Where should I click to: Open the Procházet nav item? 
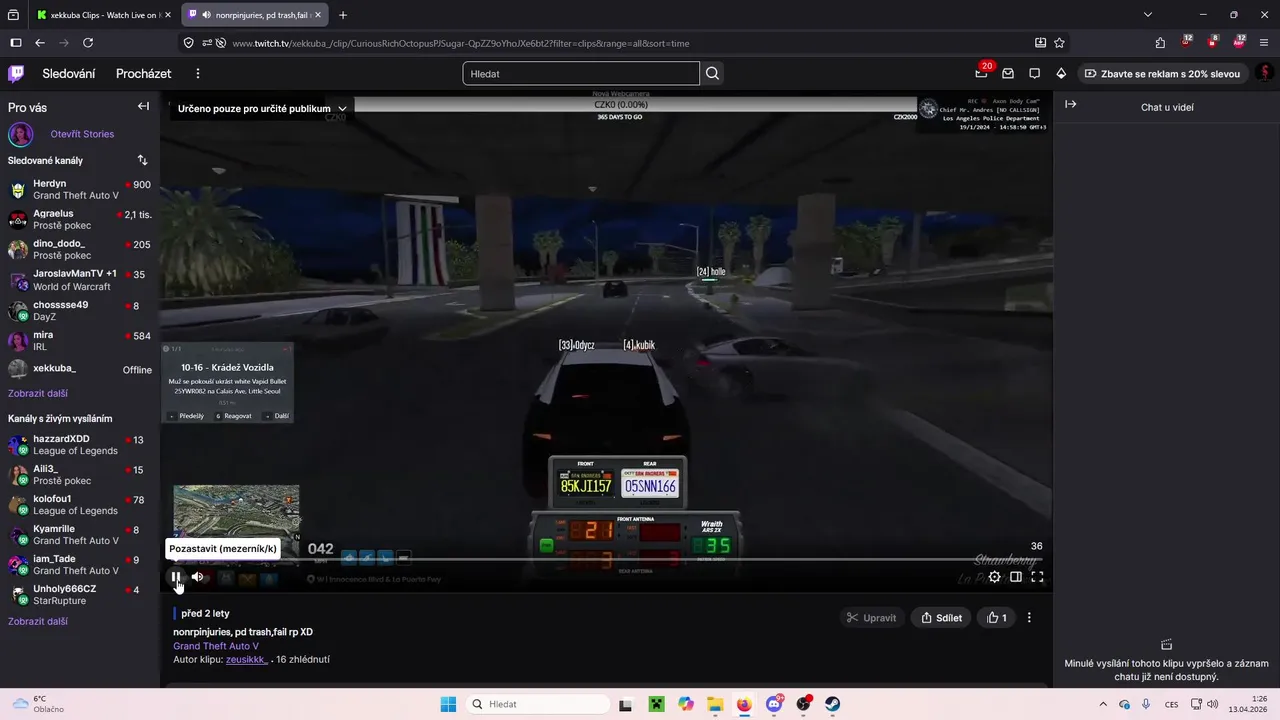143,74
